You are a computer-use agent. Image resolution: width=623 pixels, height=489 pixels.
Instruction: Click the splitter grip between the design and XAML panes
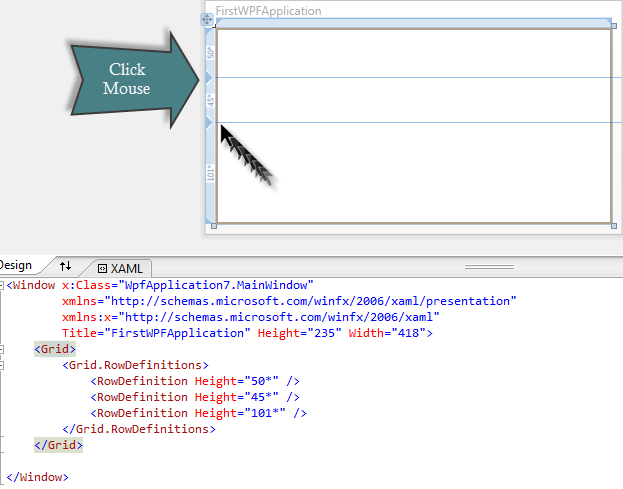tap(489, 267)
